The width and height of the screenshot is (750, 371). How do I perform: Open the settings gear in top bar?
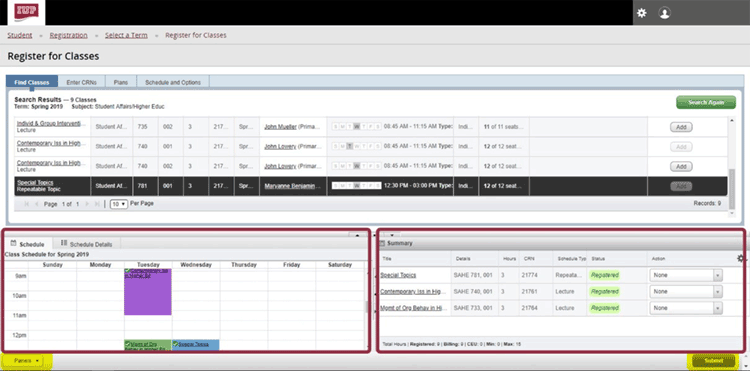641,13
